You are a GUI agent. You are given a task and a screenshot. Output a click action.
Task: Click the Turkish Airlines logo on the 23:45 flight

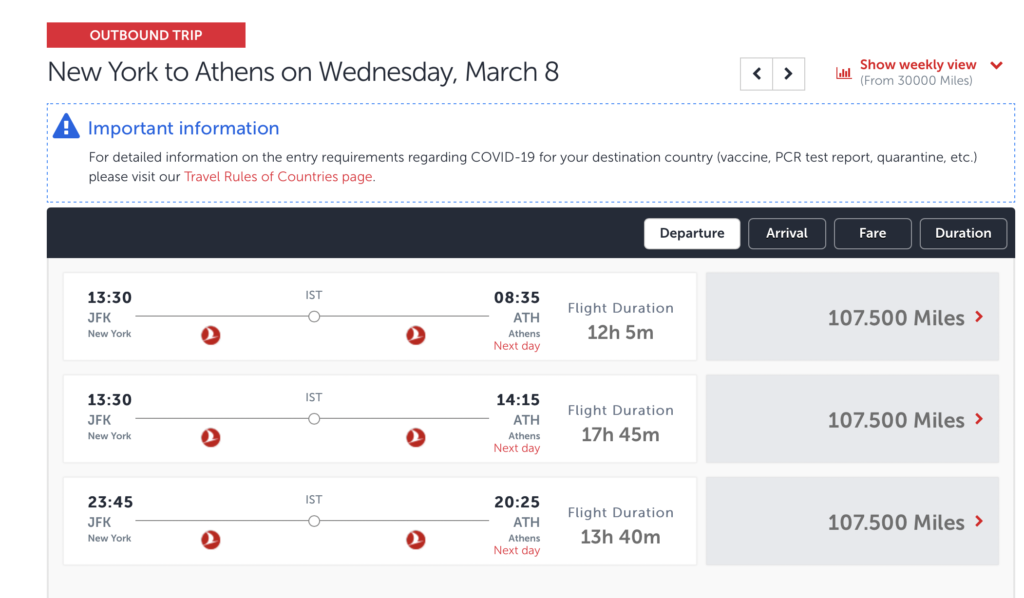coord(210,539)
